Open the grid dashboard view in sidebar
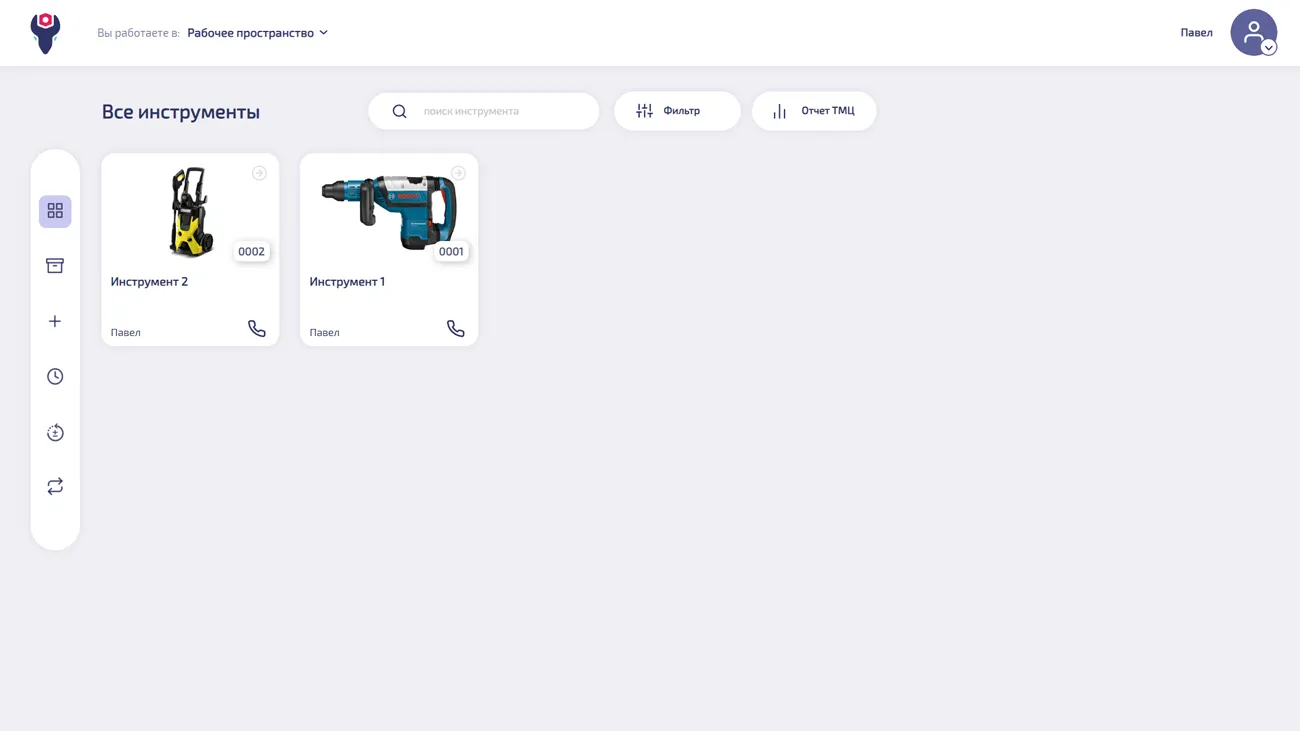Screen dimensions: 1300x731 coord(55,211)
